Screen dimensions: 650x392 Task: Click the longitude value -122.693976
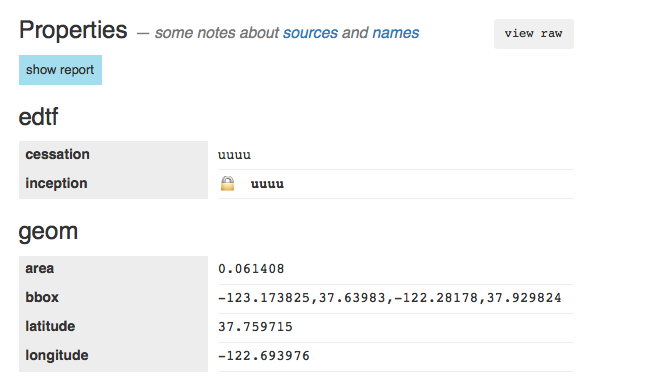pos(264,356)
